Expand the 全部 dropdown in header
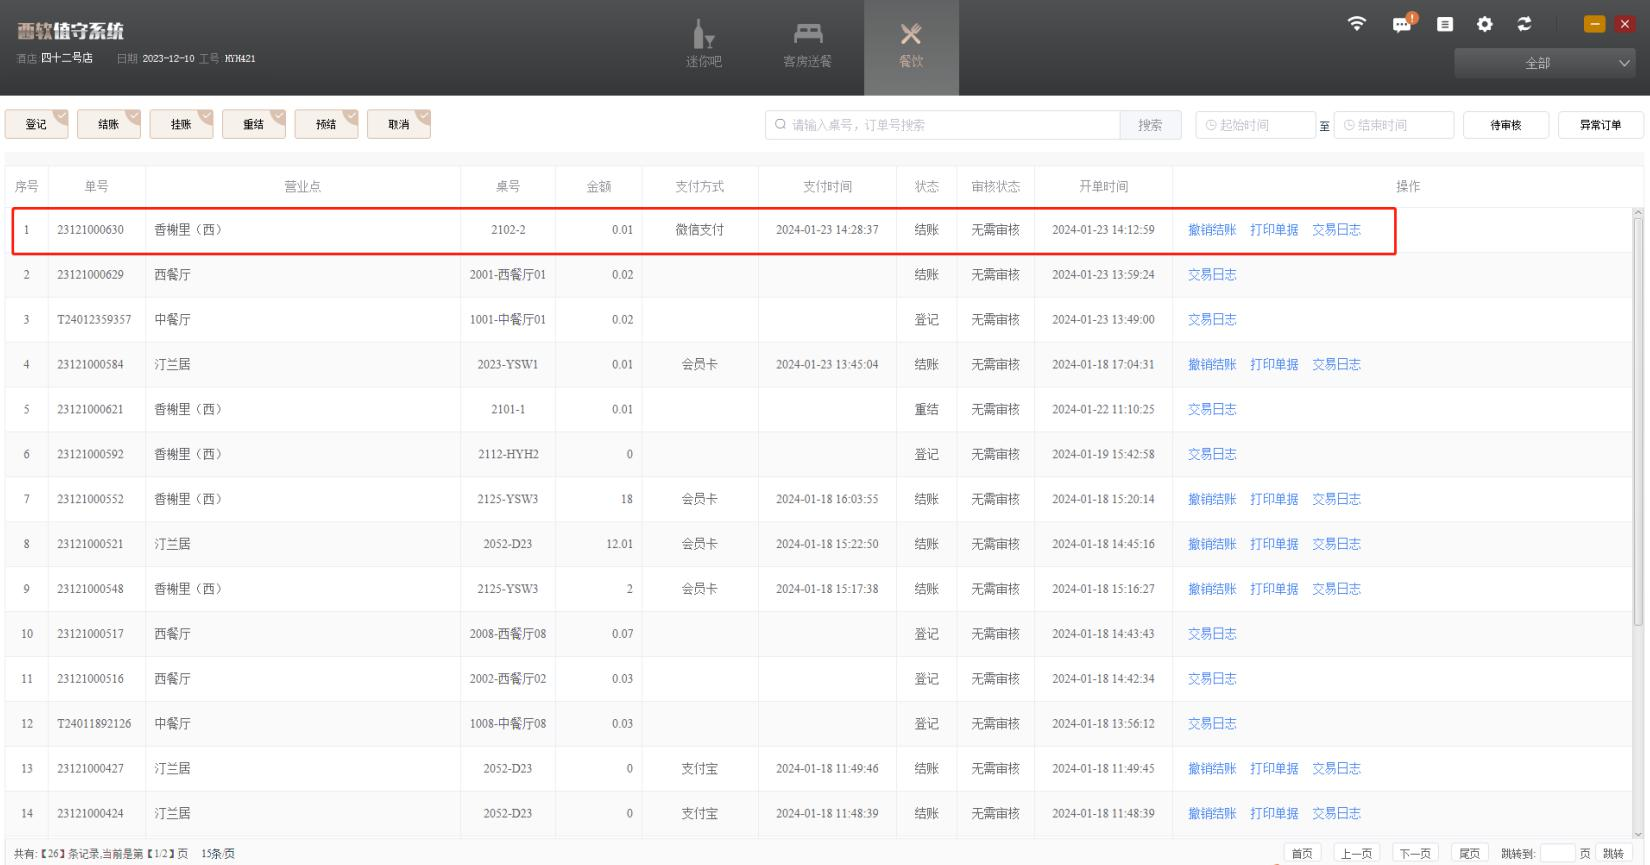The height and width of the screenshot is (865, 1650). pos(1546,63)
